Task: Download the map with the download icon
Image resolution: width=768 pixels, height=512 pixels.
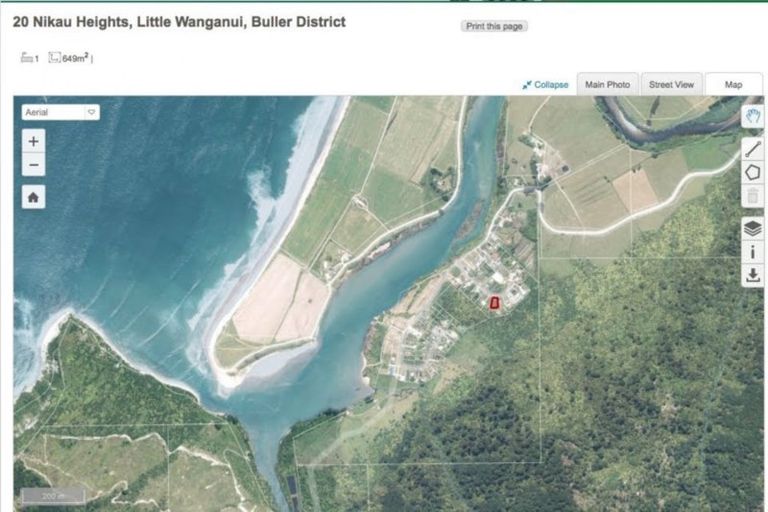Action: (753, 276)
